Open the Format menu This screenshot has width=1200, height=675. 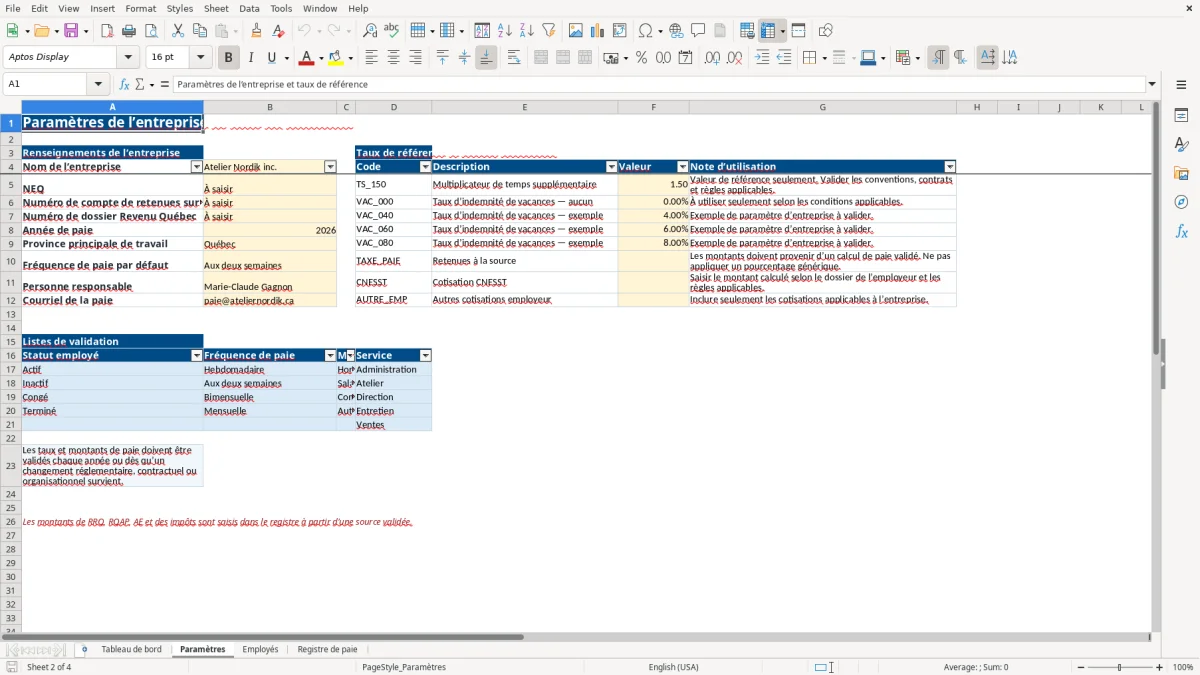pyautogui.click(x=140, y=8)
